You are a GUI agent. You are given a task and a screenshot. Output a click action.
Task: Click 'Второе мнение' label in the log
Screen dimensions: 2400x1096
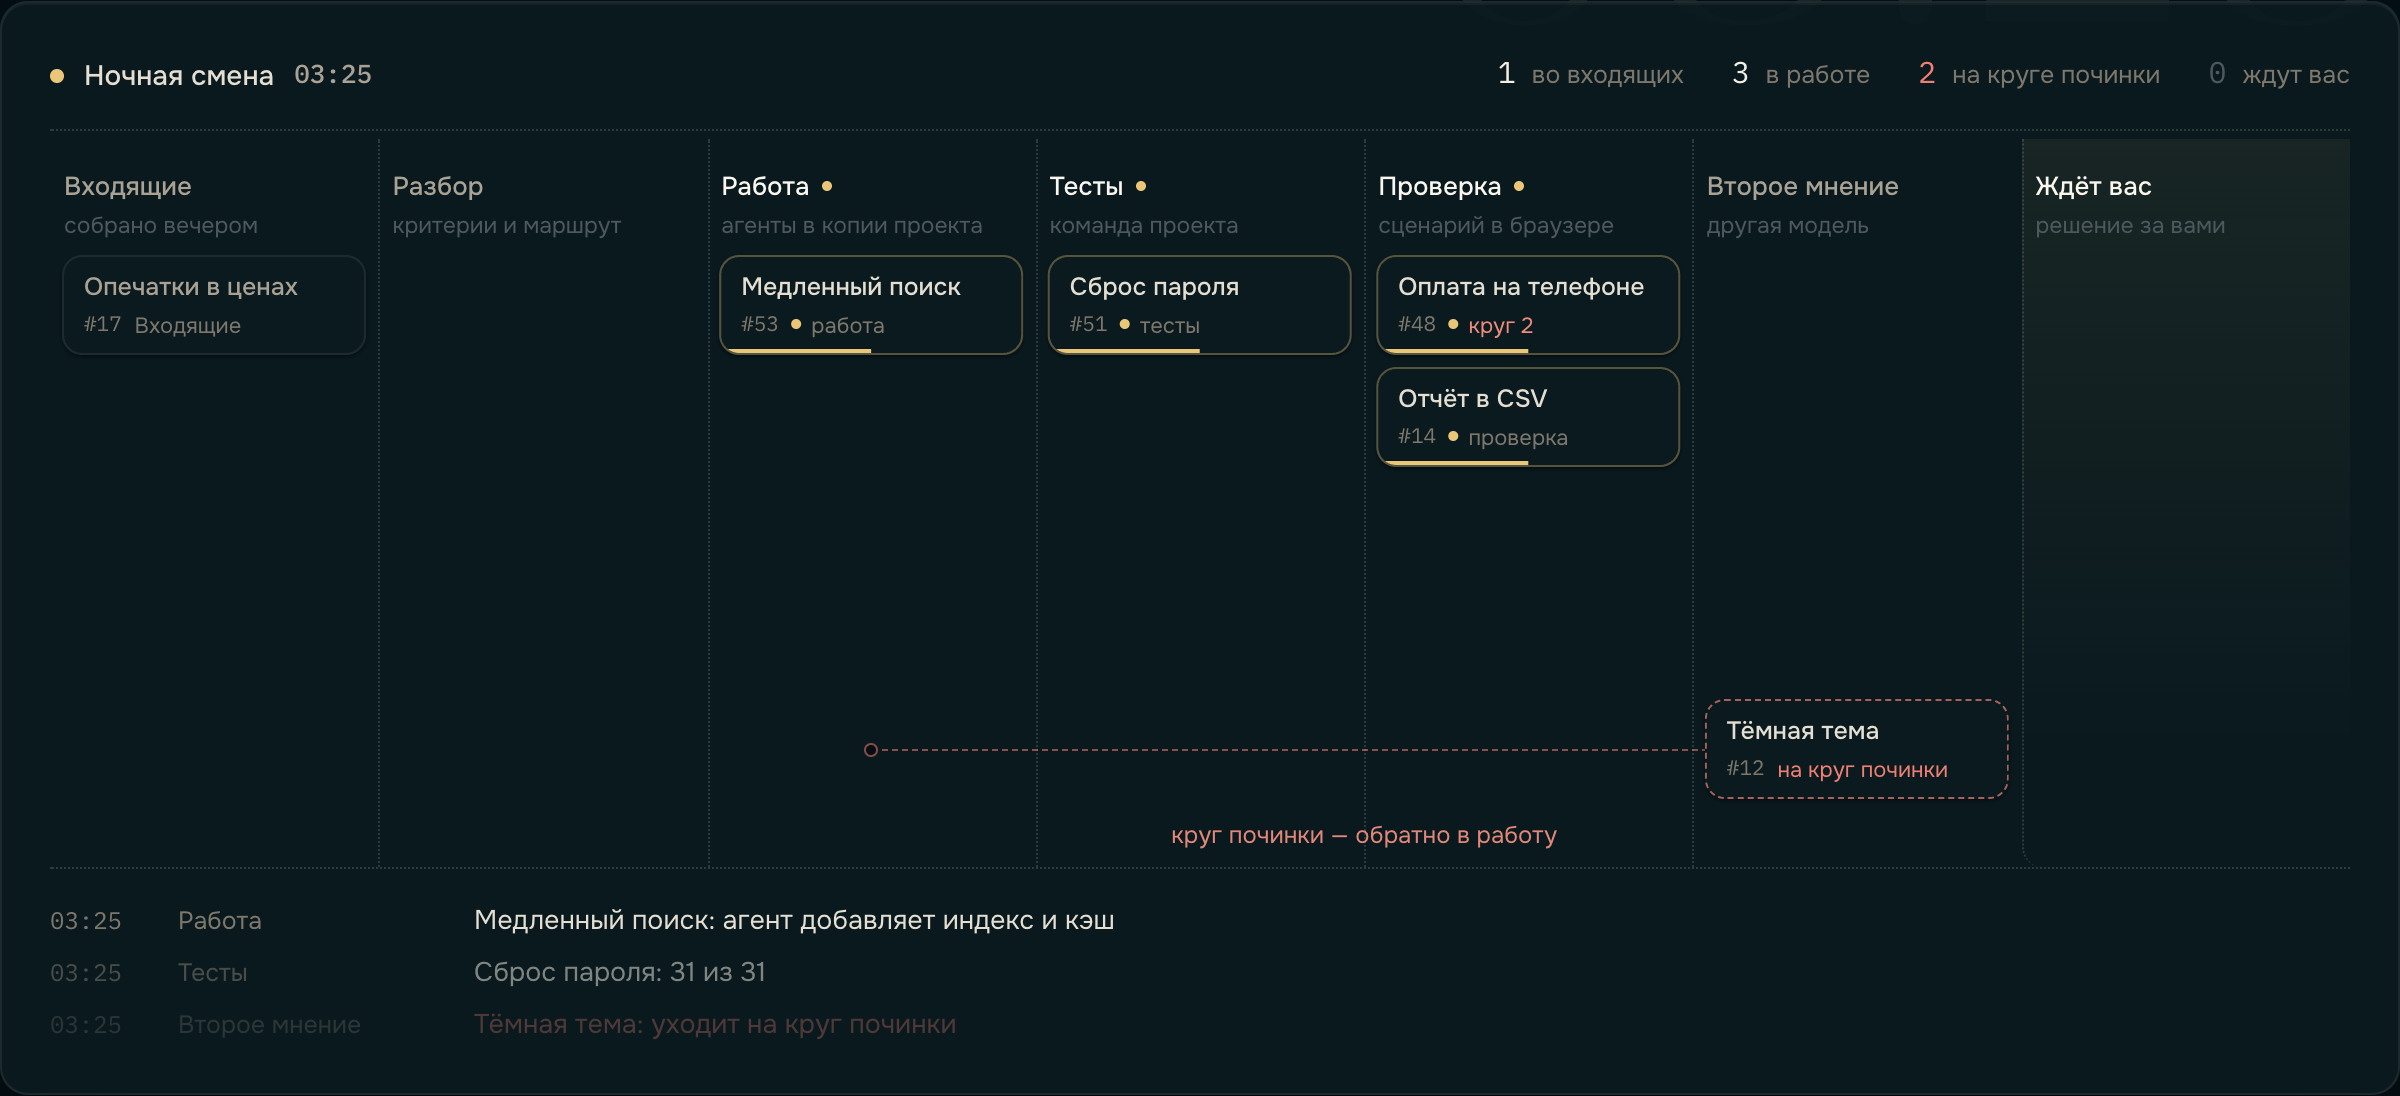(269, 1024)
